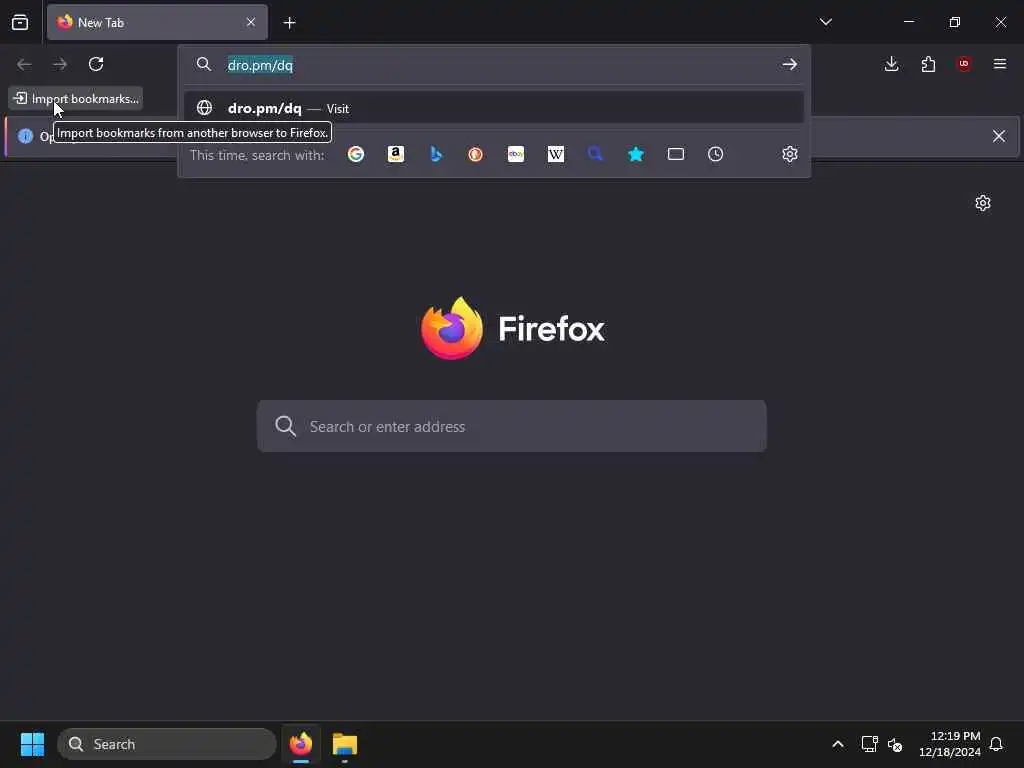Search this time with Wikipedia
Image resolution: width=1024 pixels, height=768 pixels.
coord(556,154)
